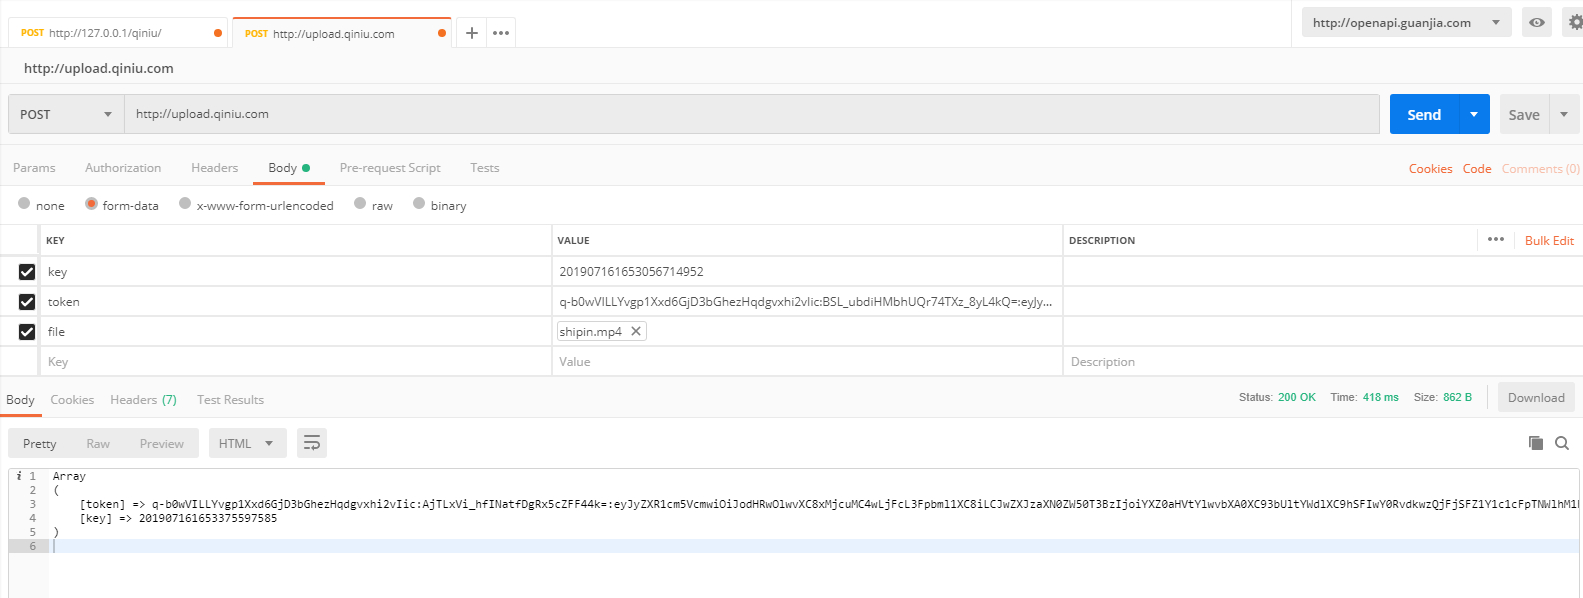Uncheck the key parameter checkbox
This screenshot has height=598, width=1583.
(x=27, y=271)
